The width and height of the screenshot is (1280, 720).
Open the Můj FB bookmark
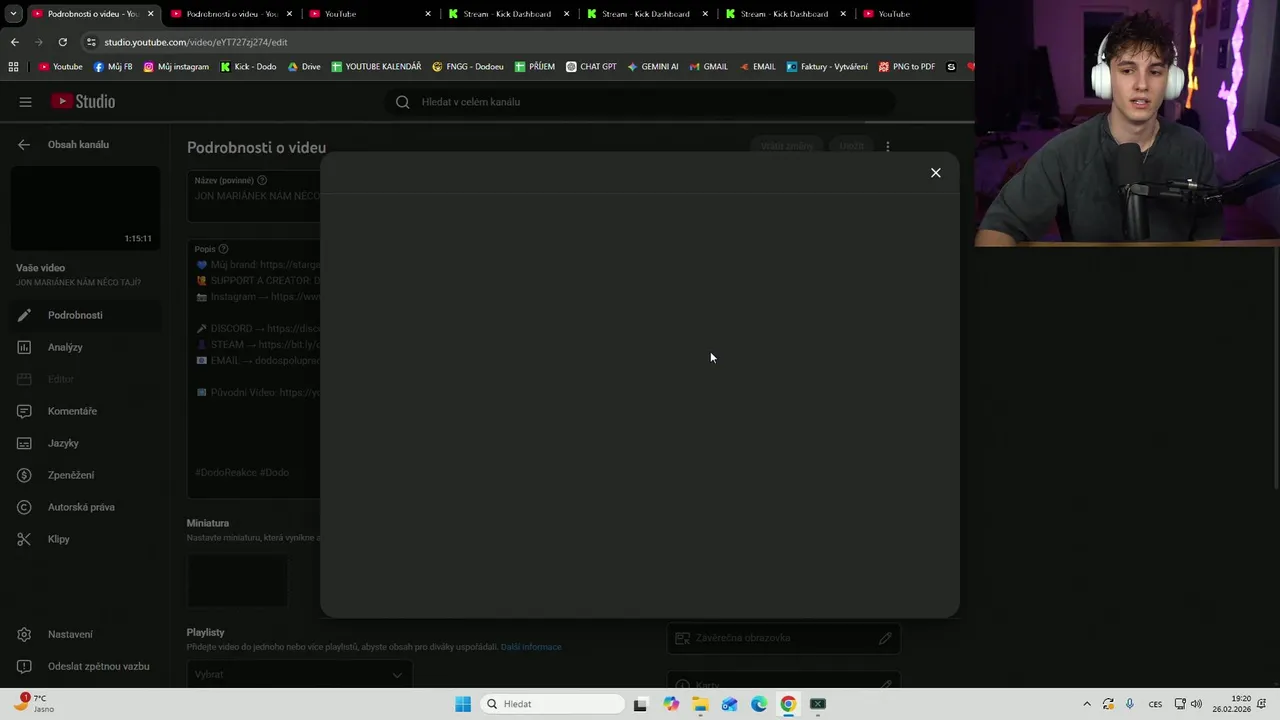[113, 67]
